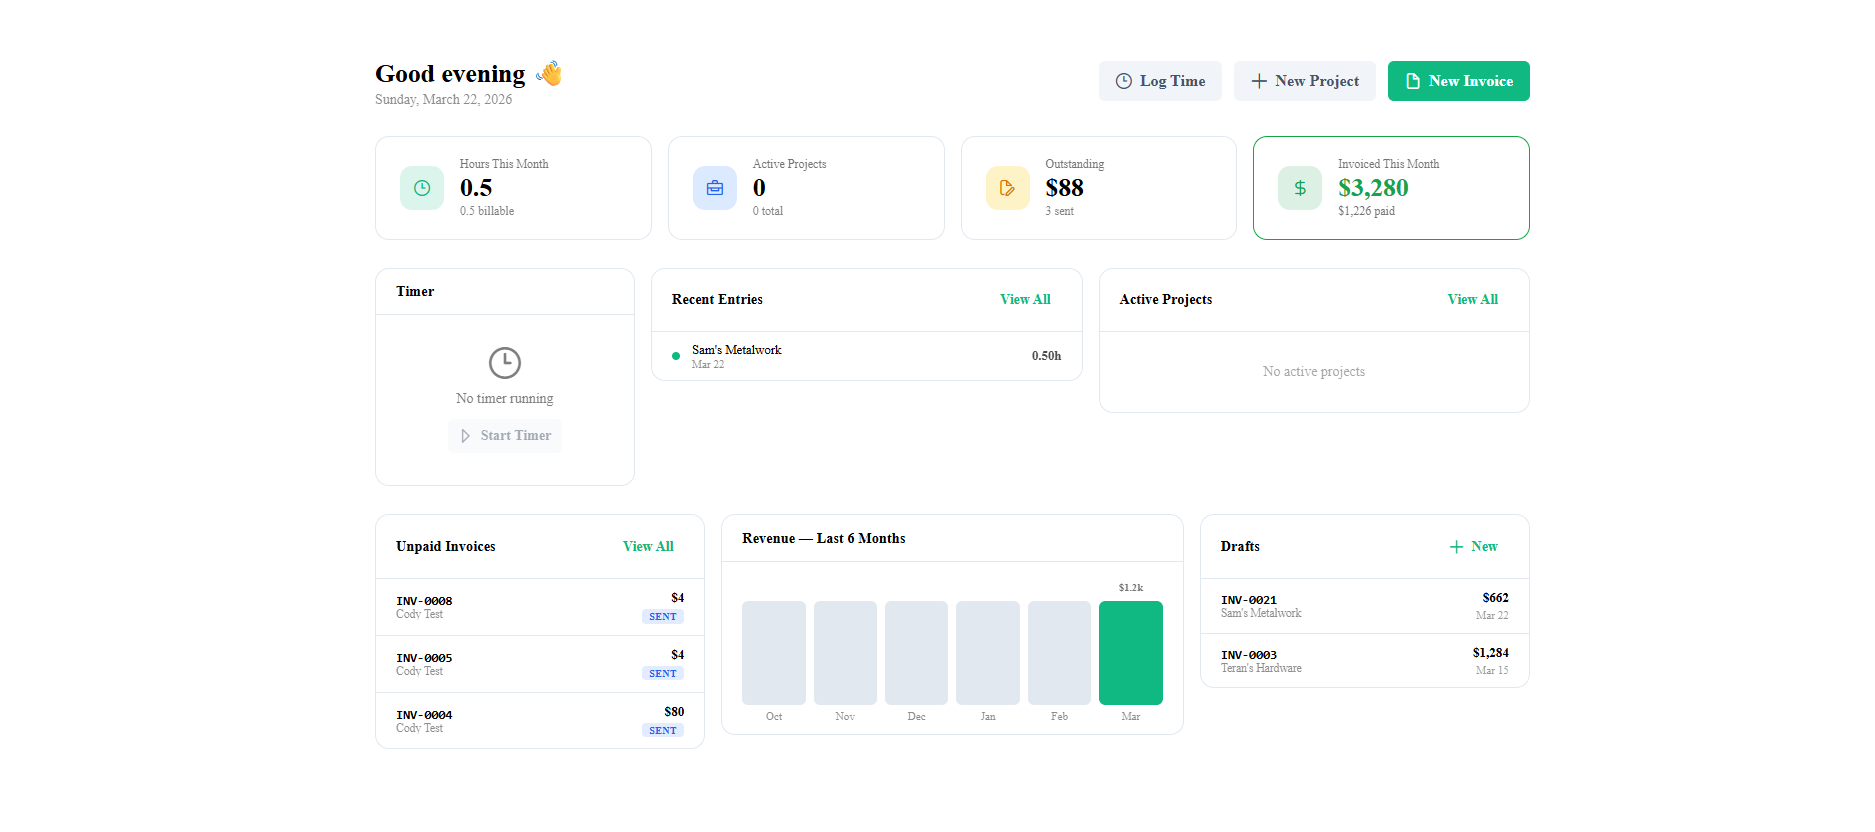1875x832 pixels.
Task: Click the large clock icon in Timer panel
Action: 505,362
